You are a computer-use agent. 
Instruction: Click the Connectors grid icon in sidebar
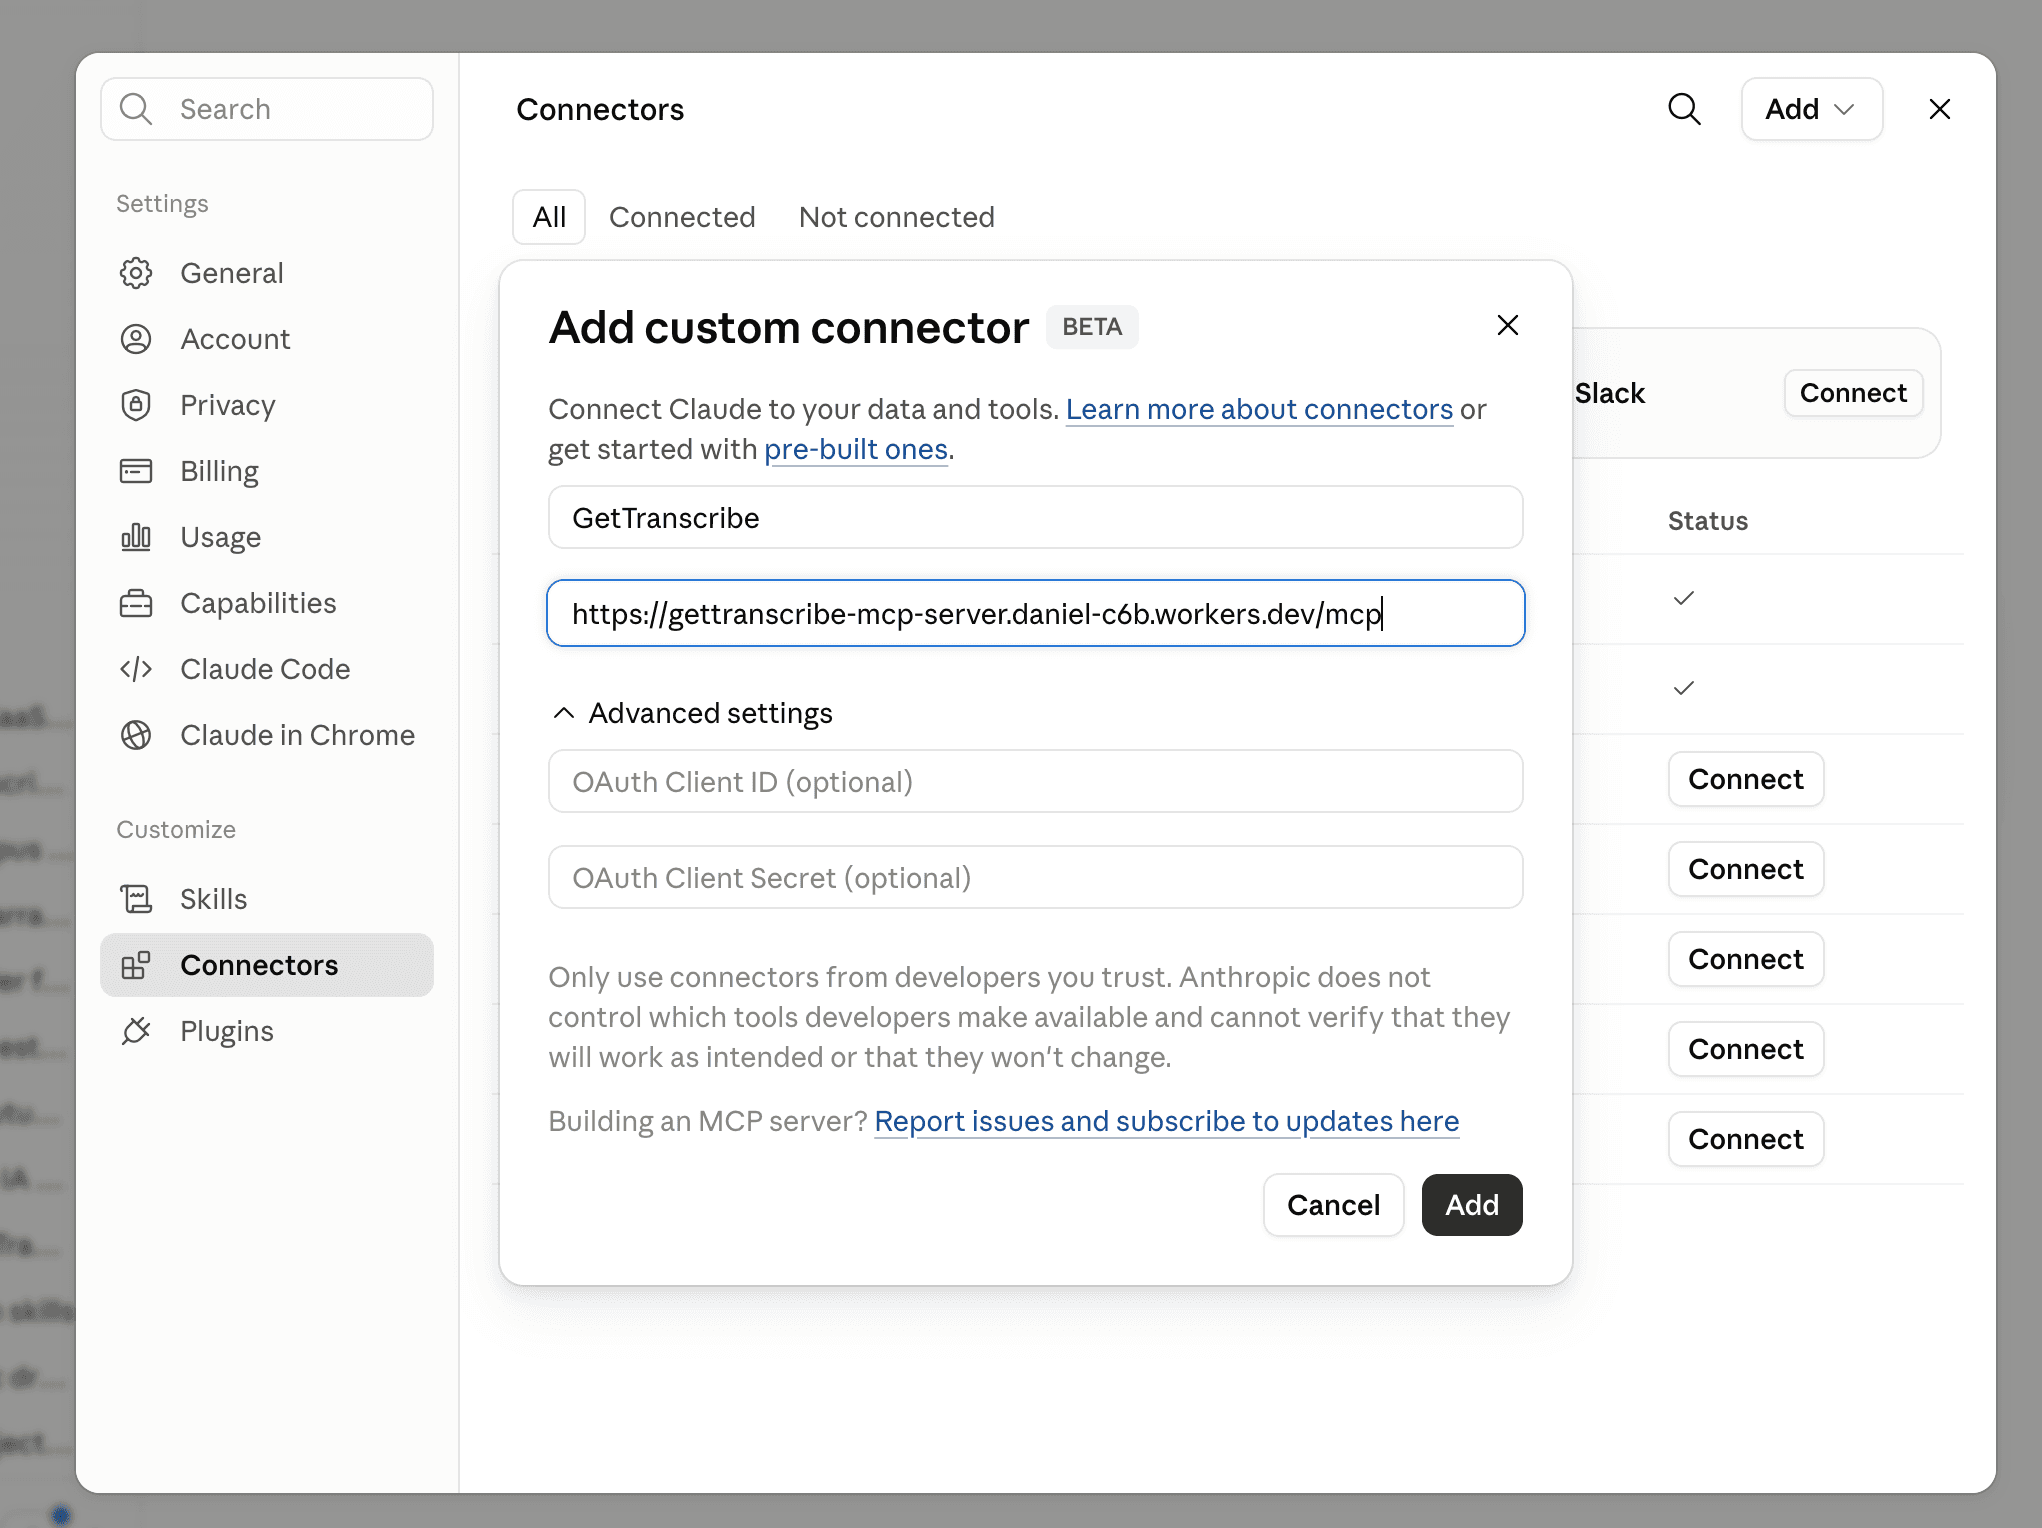136,965
